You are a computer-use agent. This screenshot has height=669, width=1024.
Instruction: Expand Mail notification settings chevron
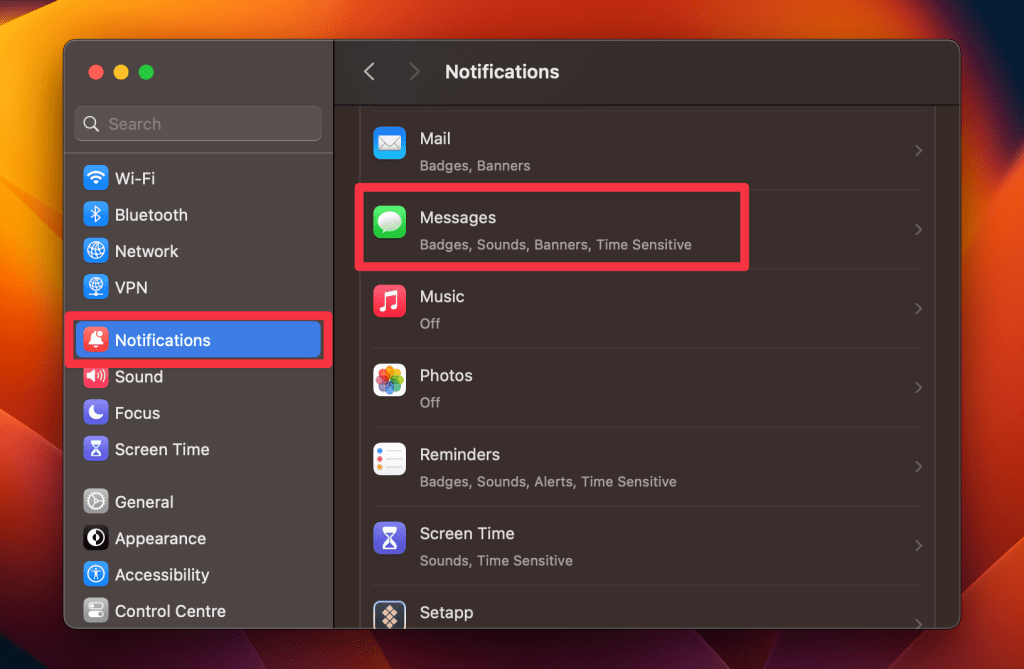(918, 151)
